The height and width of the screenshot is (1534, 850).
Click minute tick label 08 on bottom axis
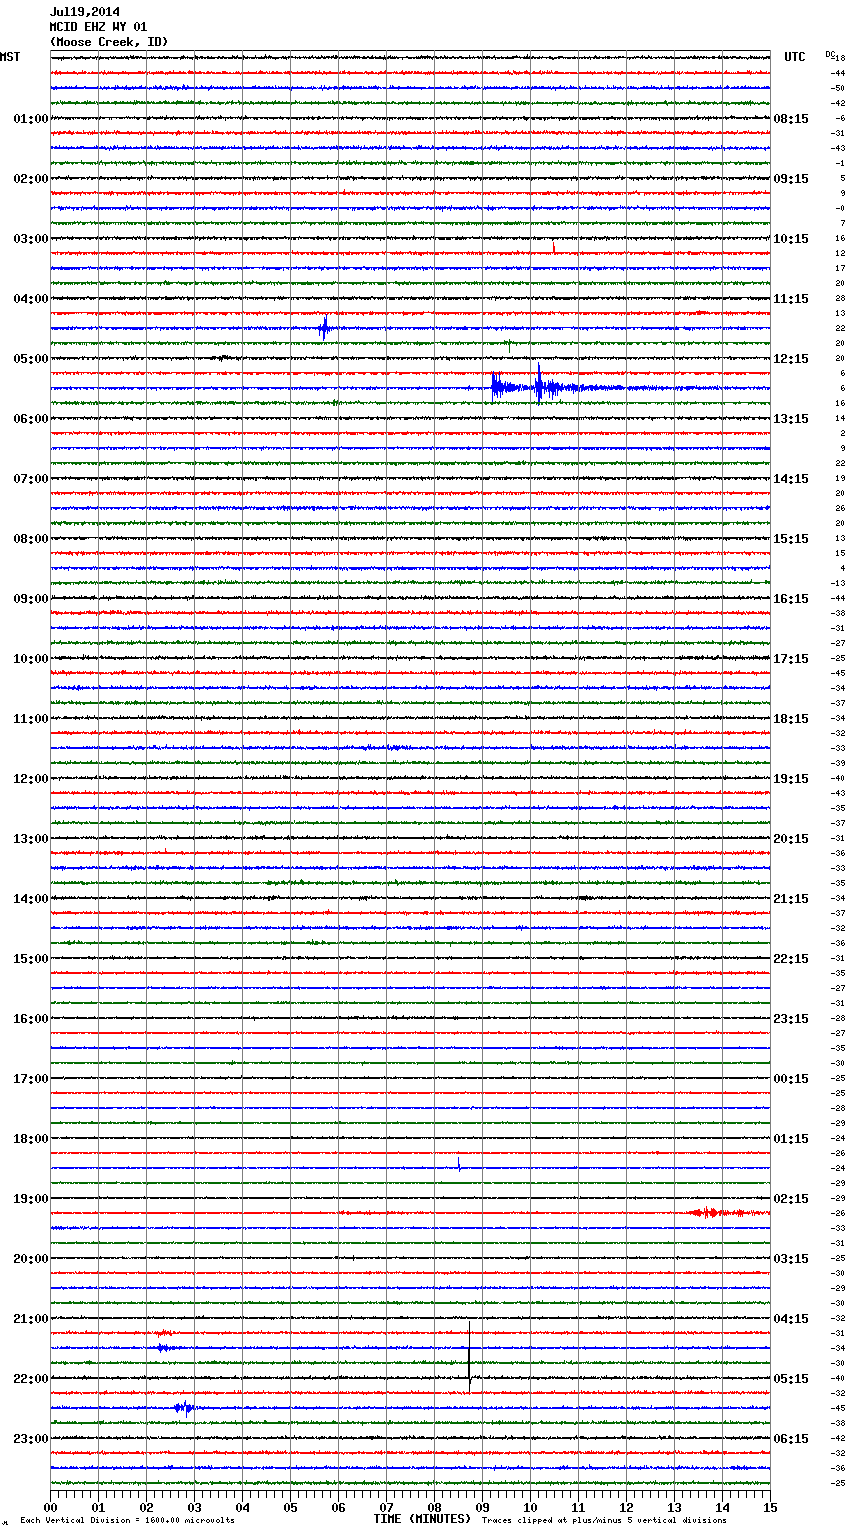[x=434, y=1507]
